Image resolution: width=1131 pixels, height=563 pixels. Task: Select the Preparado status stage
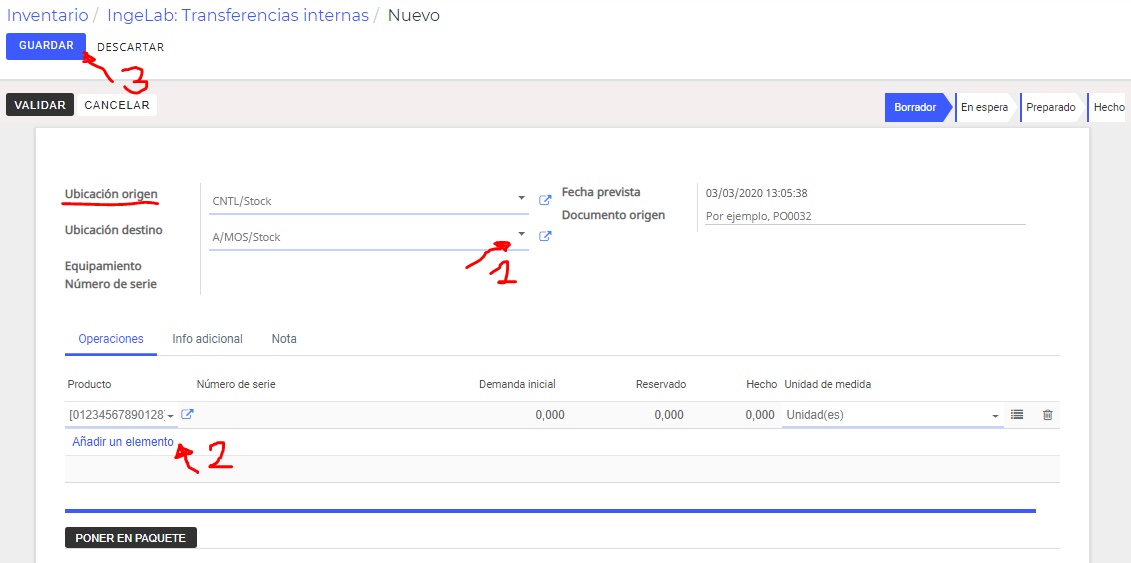(x=1051, y=107)
